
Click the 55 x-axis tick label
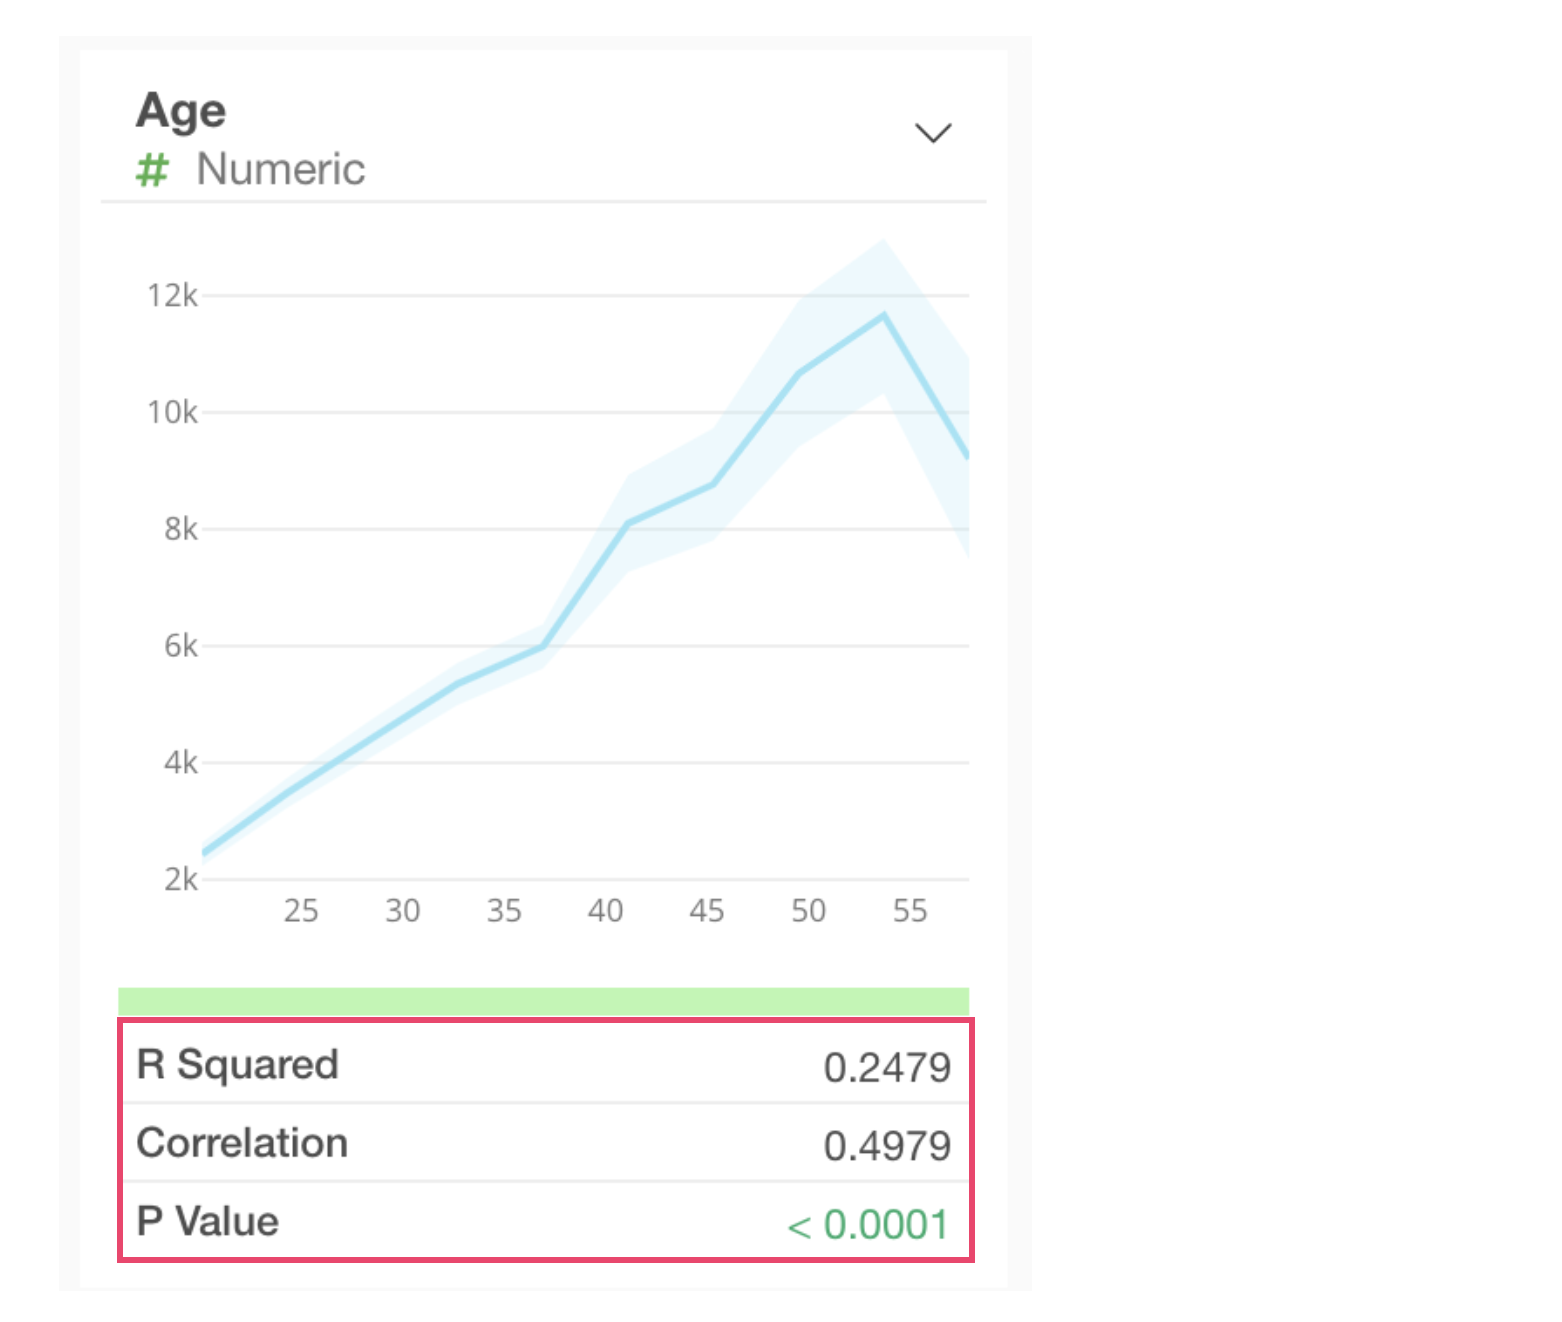pyautogui.click(x=910, y=911)
